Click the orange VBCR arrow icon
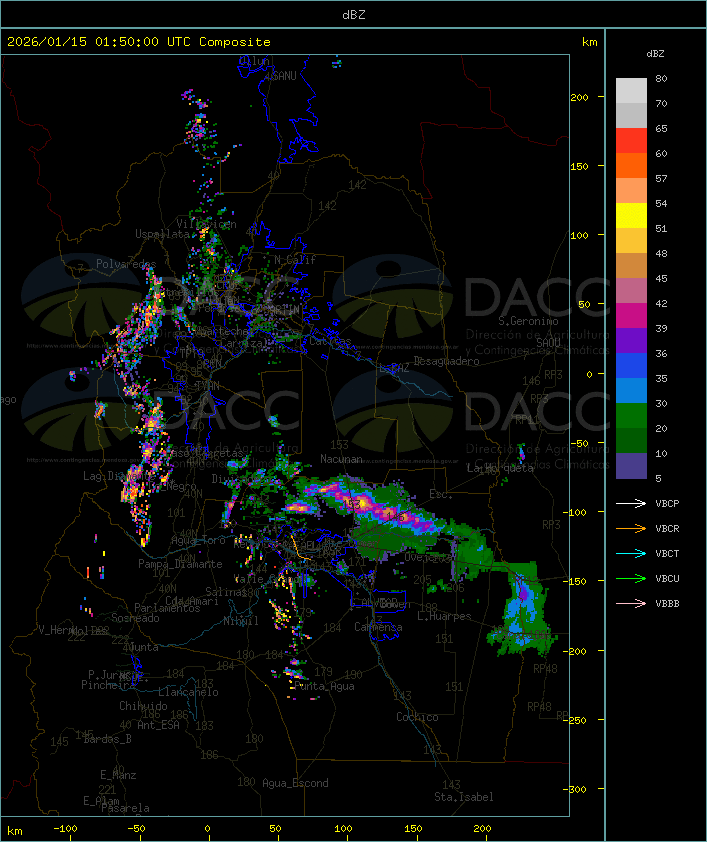This screenshot has width=707, height=842. [631, 528]
